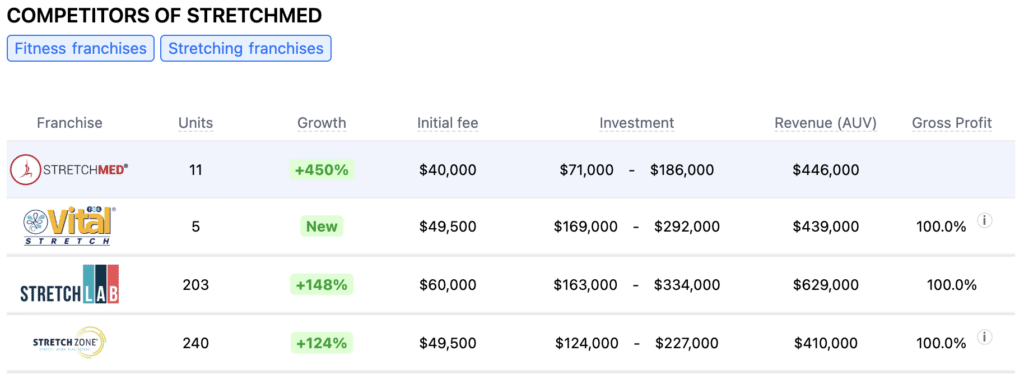Click the Investment column header
The image size is (1024, 388).
point(637,123)
